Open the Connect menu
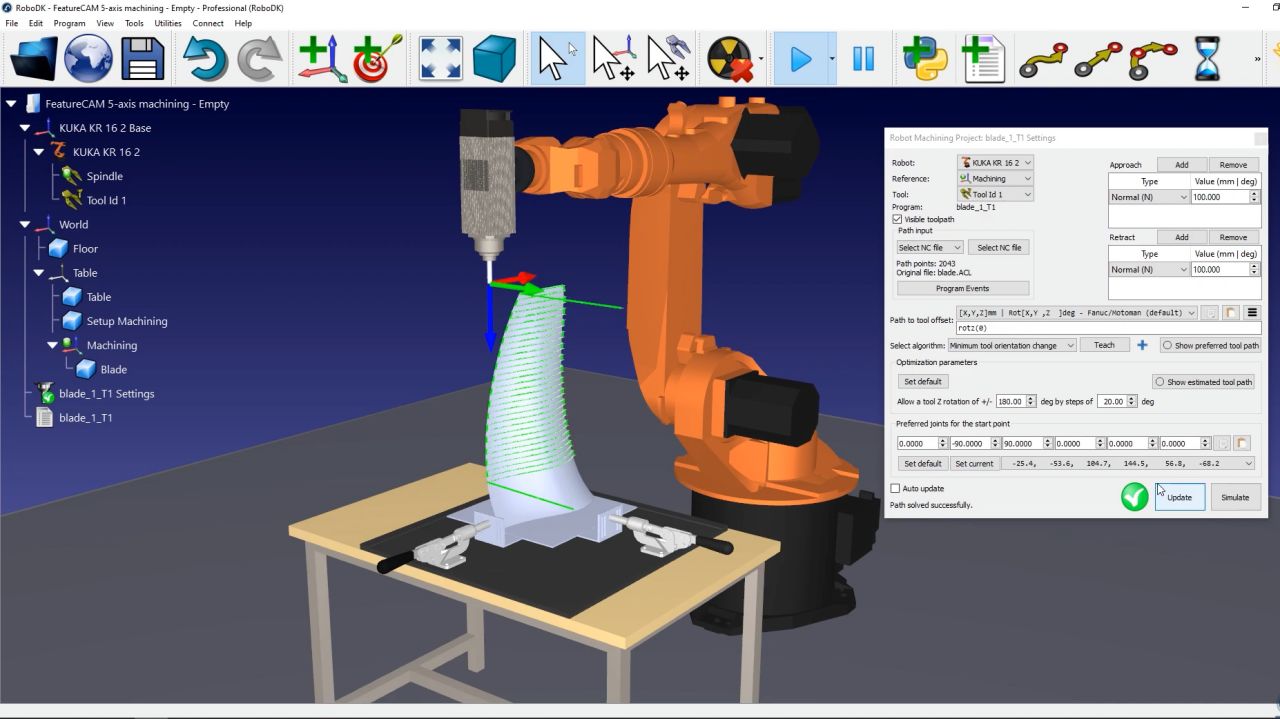 click(208, 23)
